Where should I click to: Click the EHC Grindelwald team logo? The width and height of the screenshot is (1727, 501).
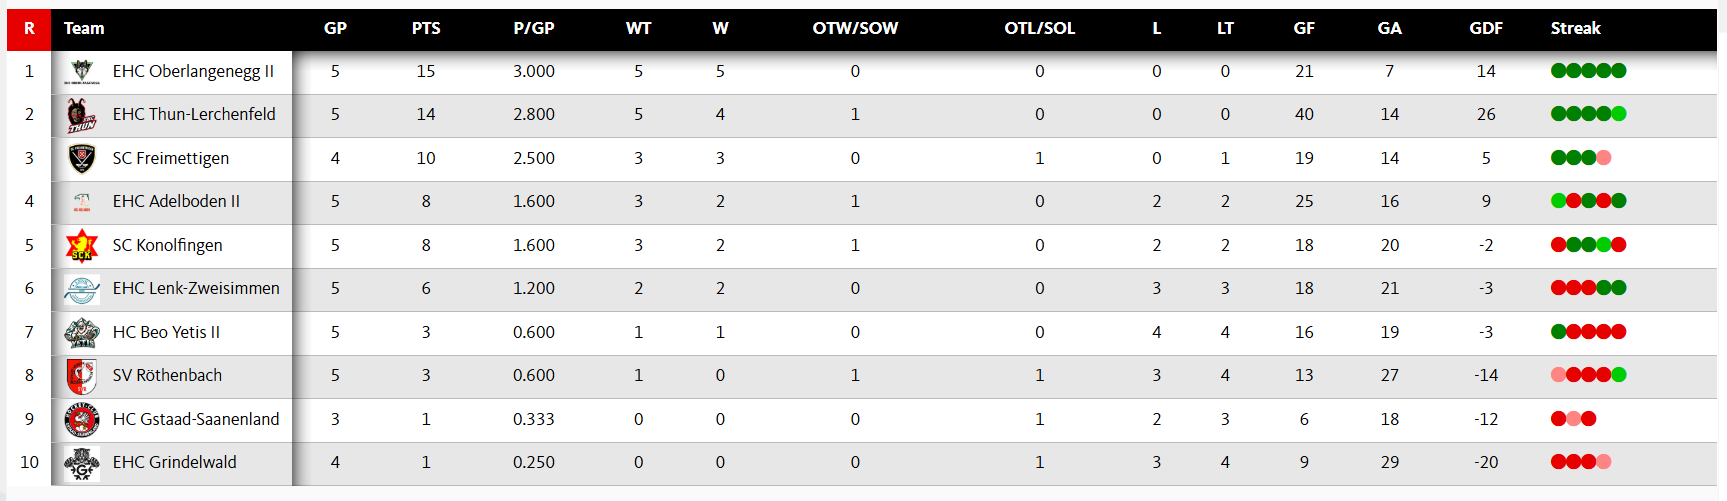coord(82,463)
